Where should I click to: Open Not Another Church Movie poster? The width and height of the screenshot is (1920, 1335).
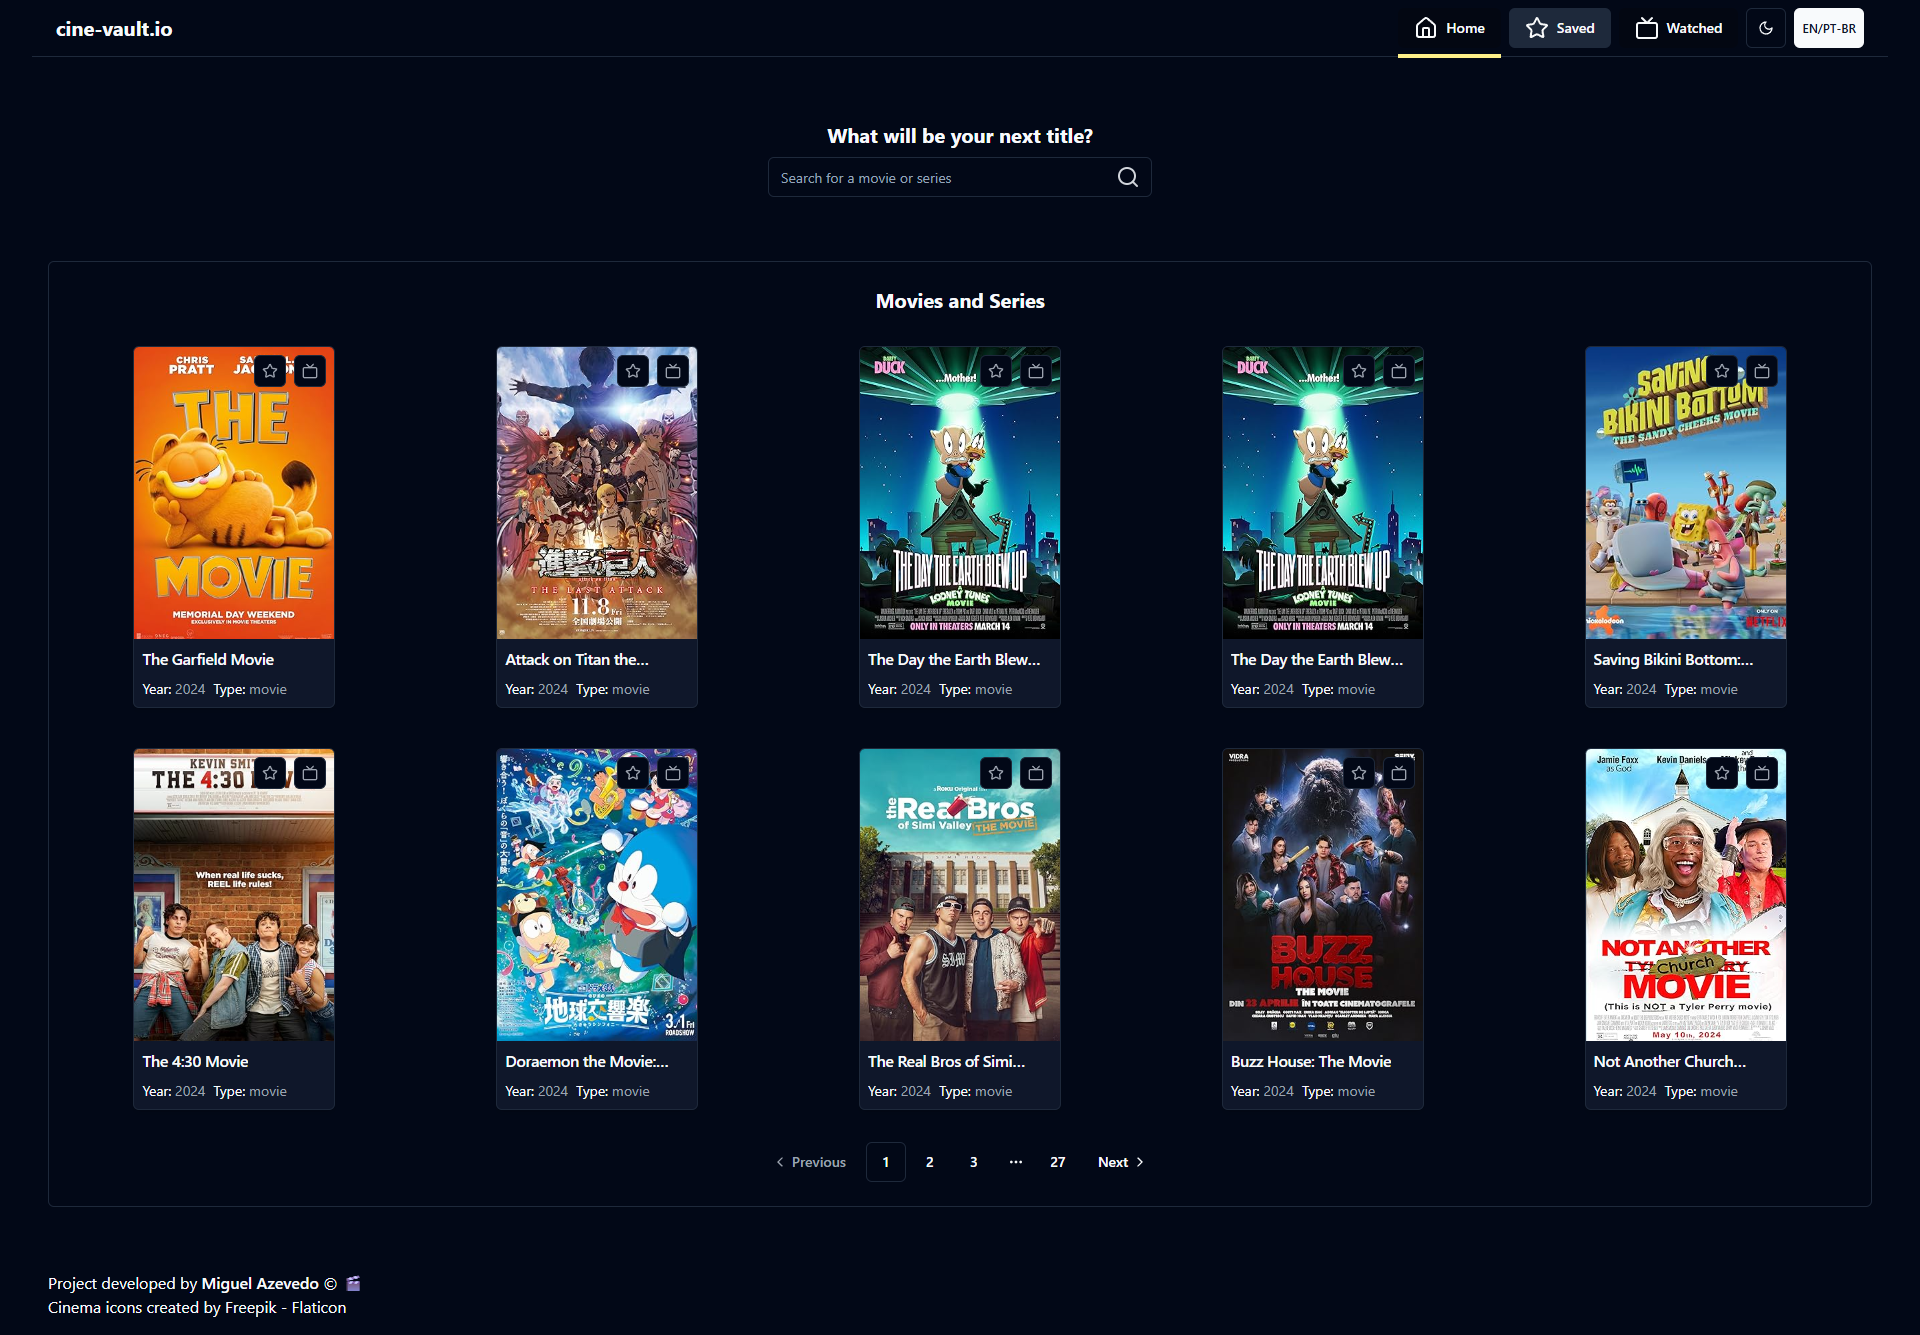point(1686,895)
